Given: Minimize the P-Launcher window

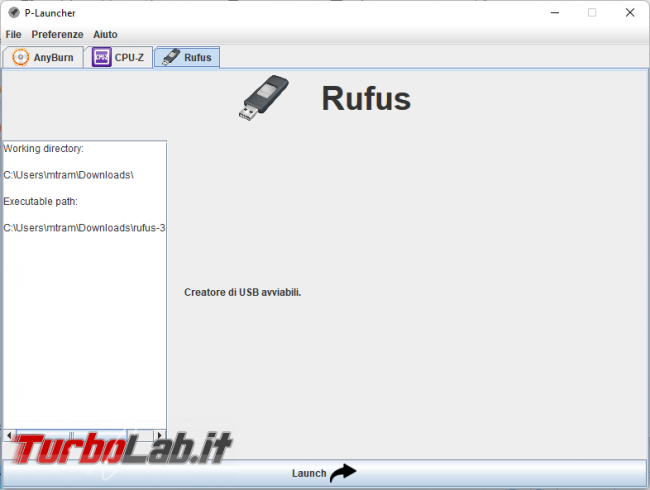Looking at the screenshot, I should [x=555, y=13].
